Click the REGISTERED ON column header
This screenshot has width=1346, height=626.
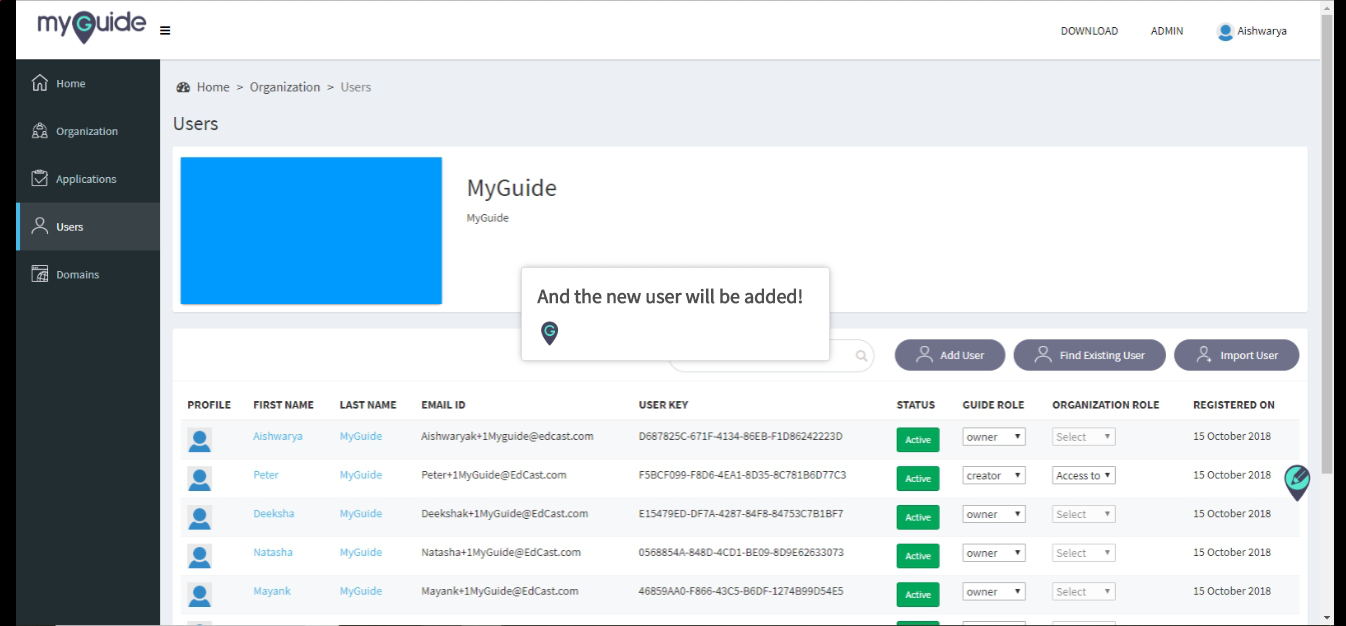(x=1234, y=405)
